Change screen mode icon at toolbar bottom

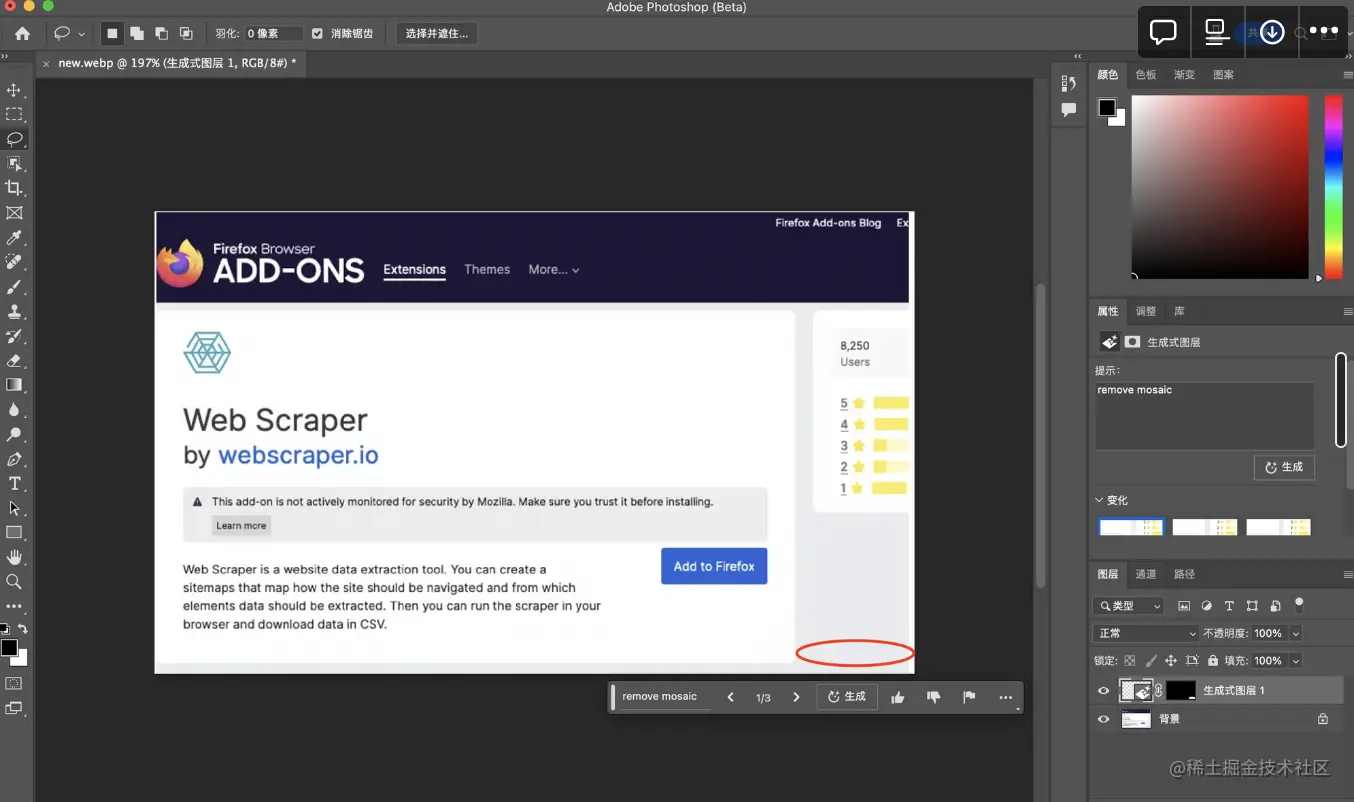click(14, 708)
